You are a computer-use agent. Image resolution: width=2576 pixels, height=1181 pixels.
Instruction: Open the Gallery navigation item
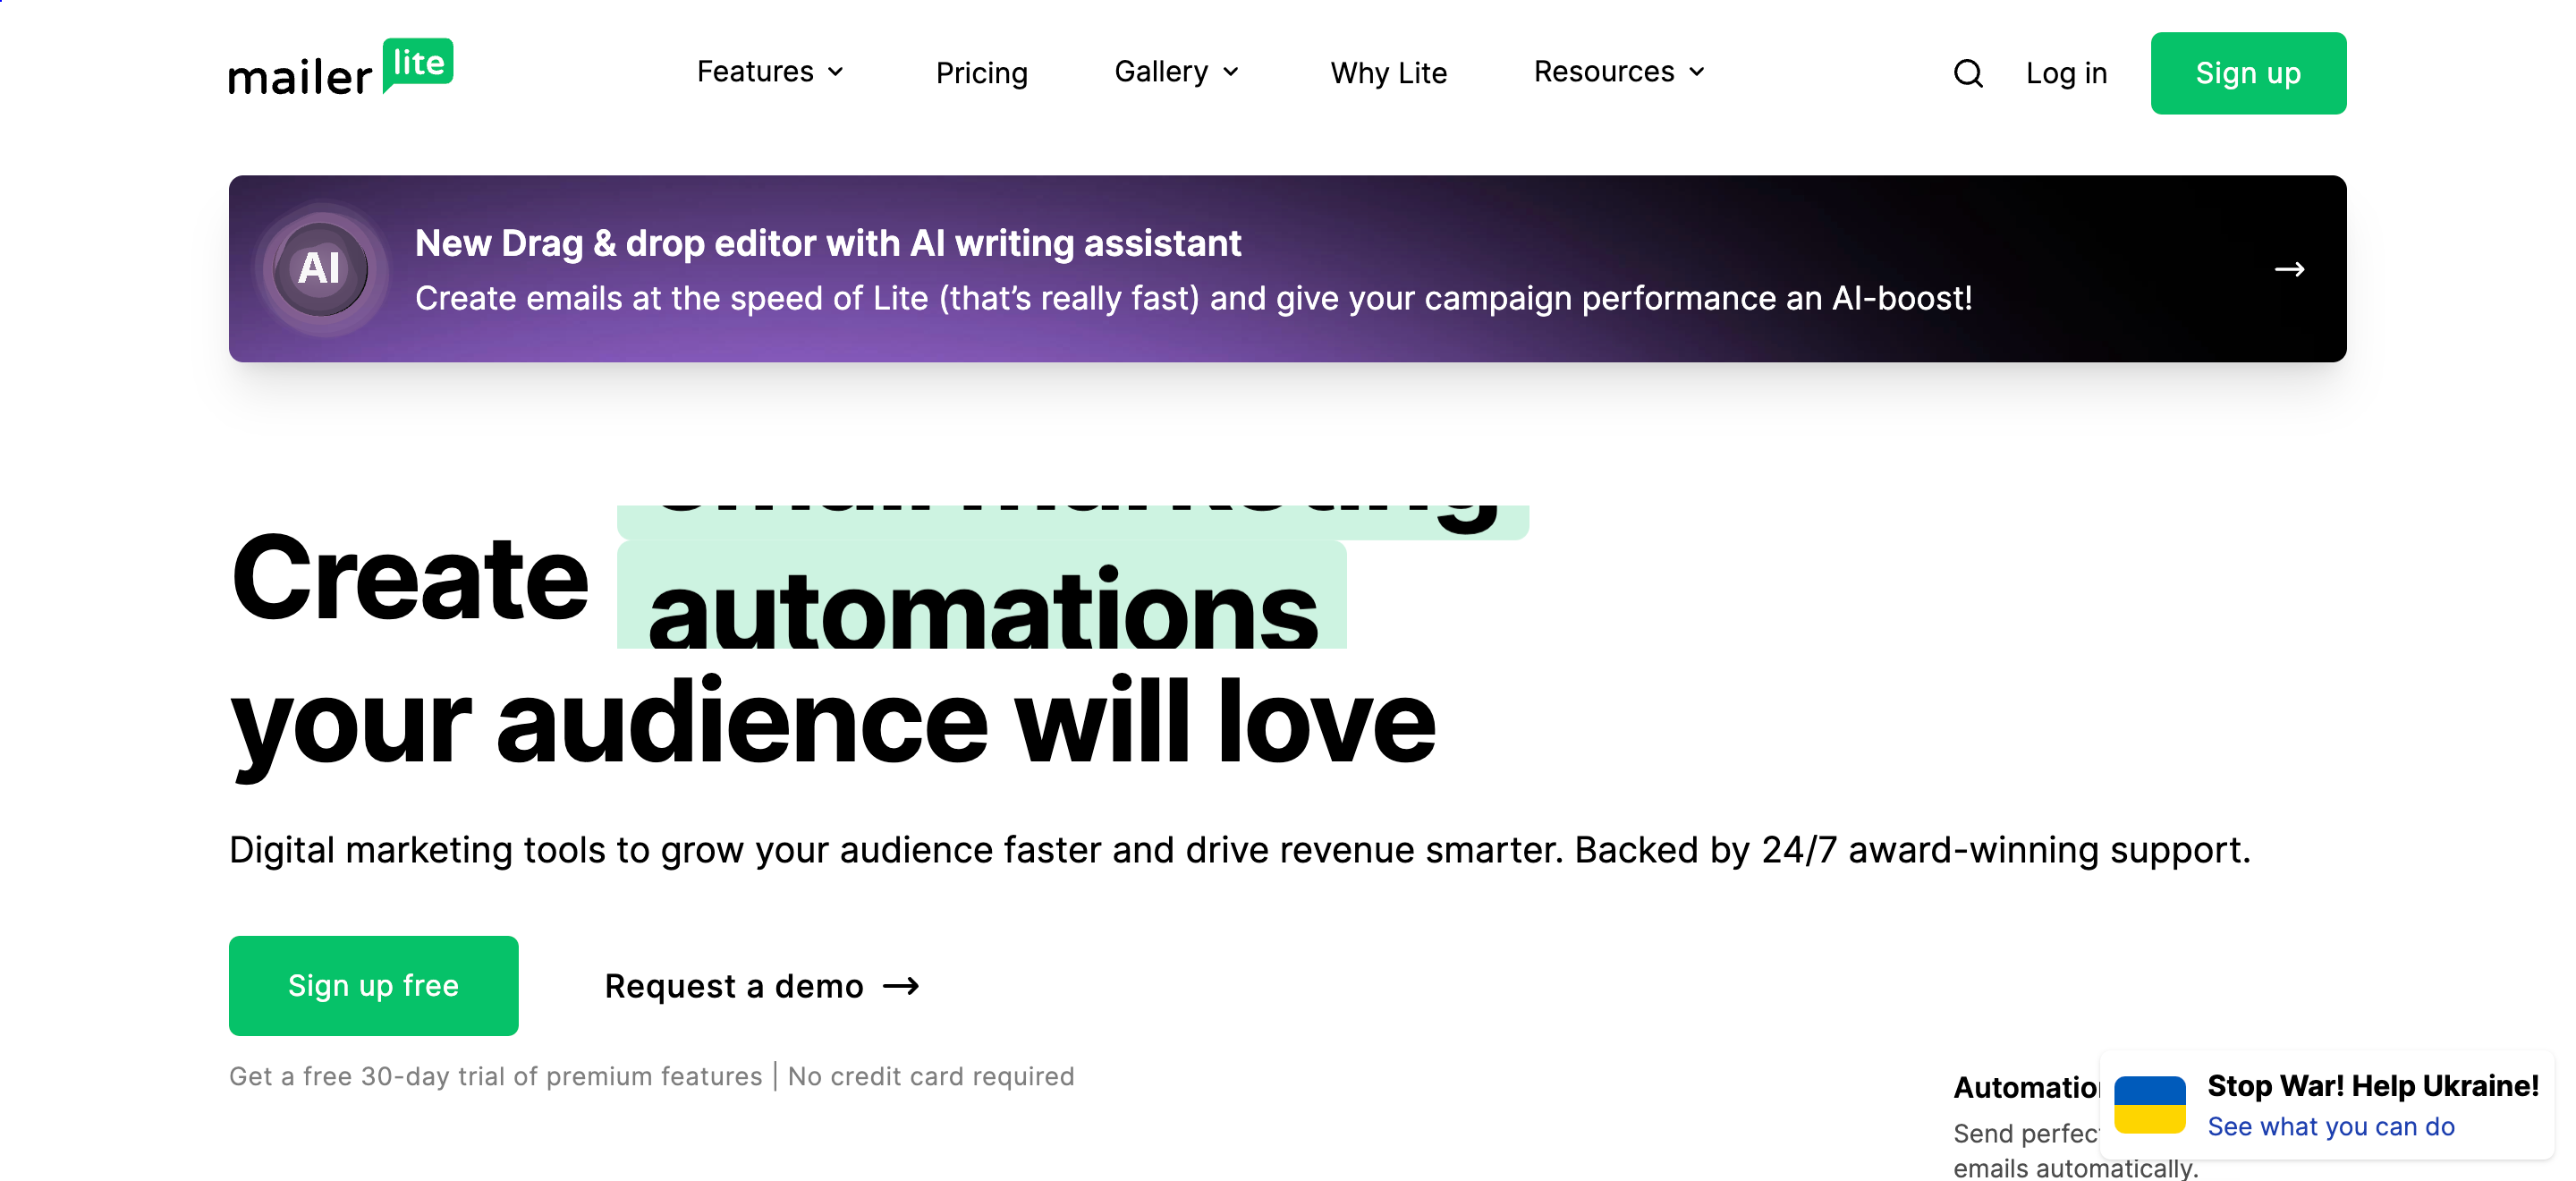tap(1176, 72)
